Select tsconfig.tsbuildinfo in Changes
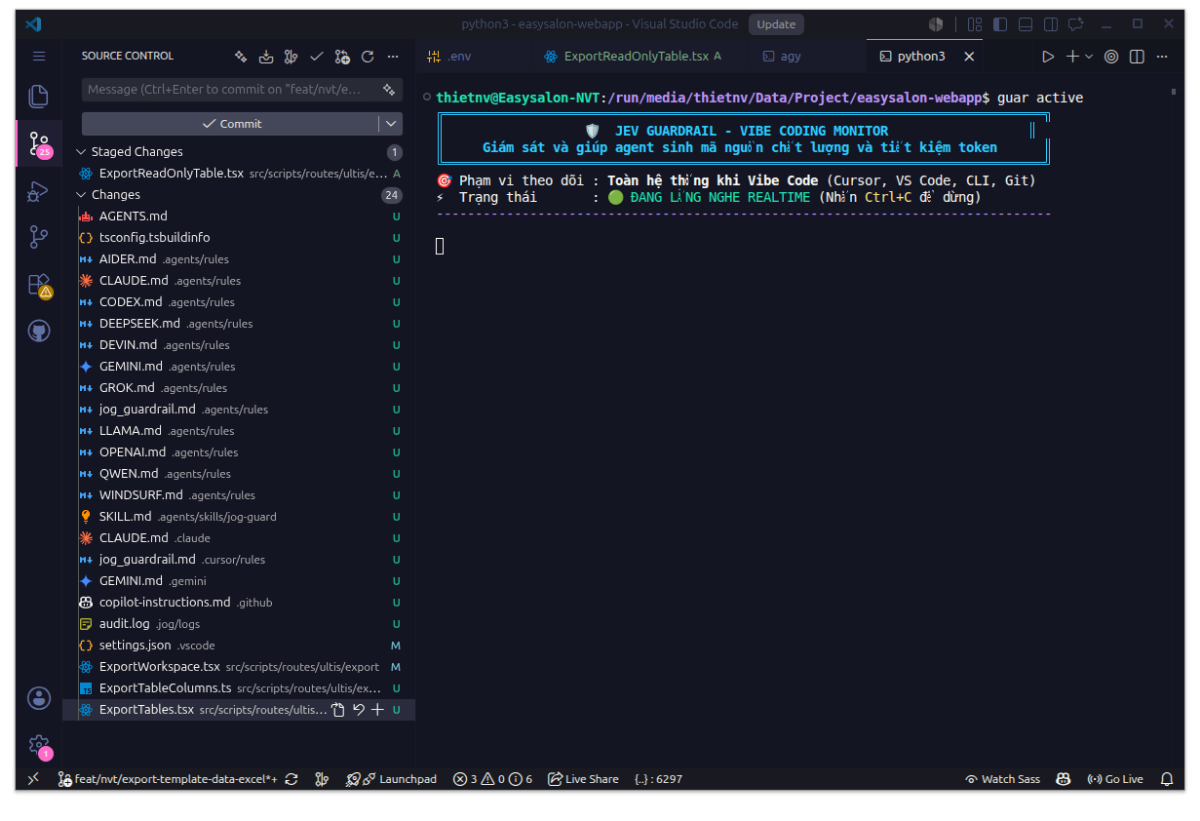Screen dimensions: 1200x821 (x=238, y=238)
